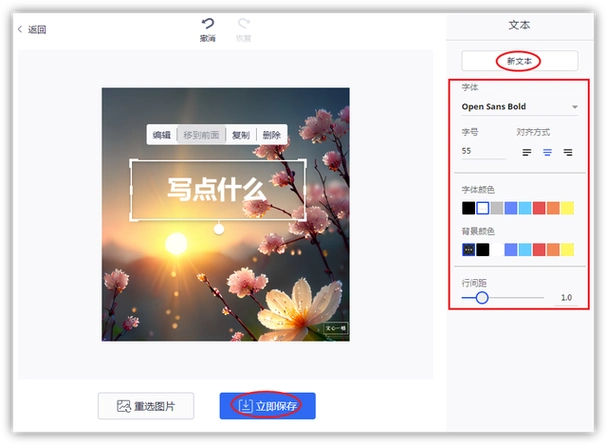Choose the yellow background color swatch
Screen dimensions: 607x445
click(566, 249)
